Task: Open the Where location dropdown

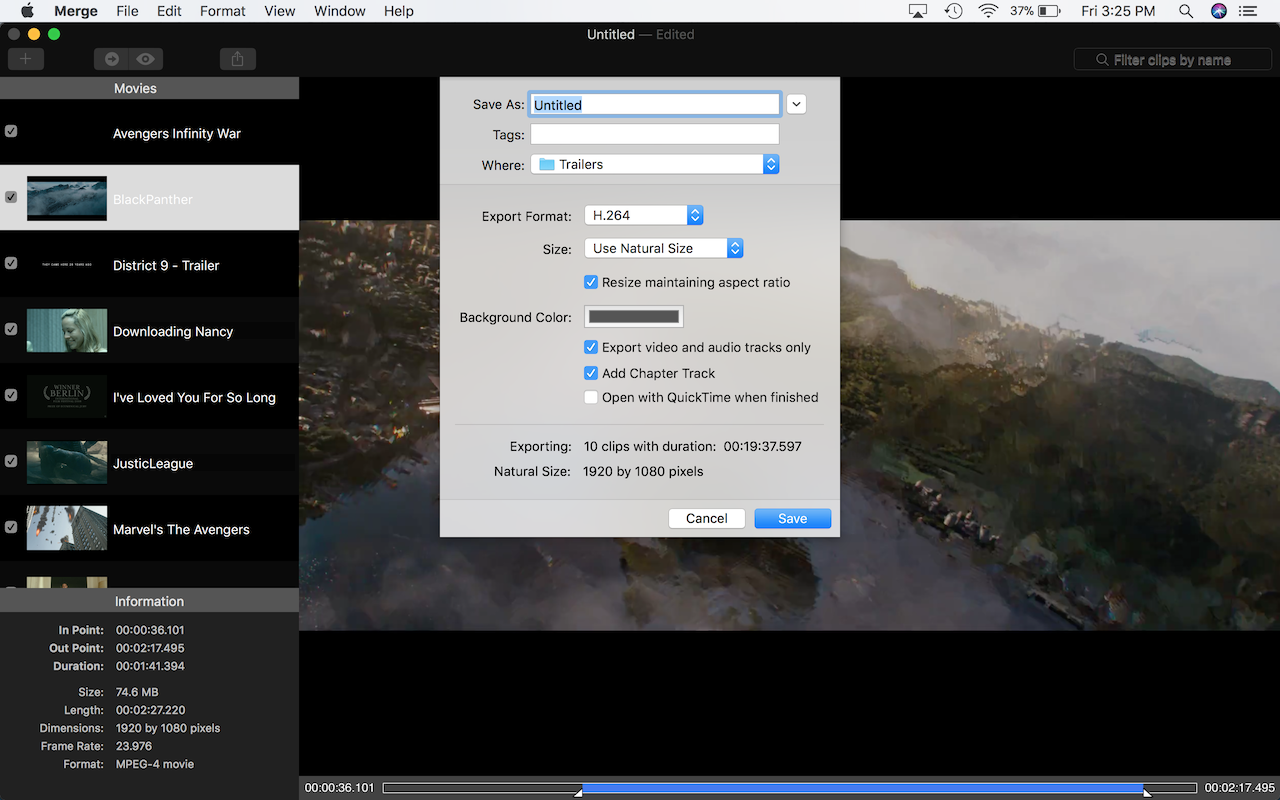Action: click(655, 164)
